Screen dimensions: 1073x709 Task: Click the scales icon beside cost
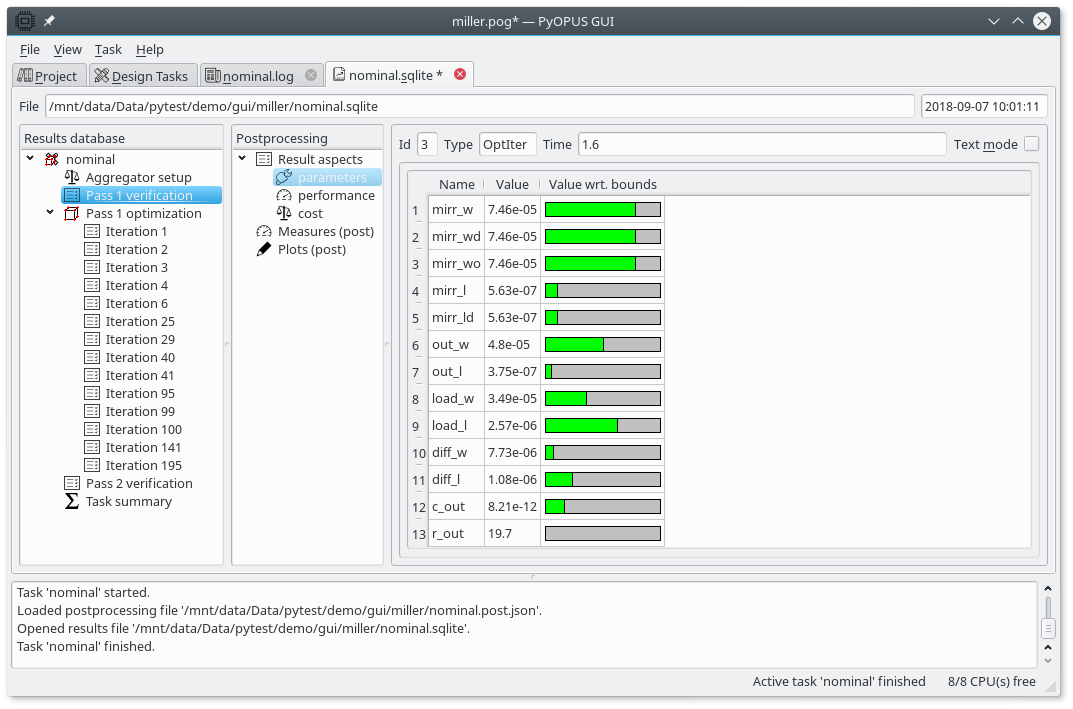point(284,213)
